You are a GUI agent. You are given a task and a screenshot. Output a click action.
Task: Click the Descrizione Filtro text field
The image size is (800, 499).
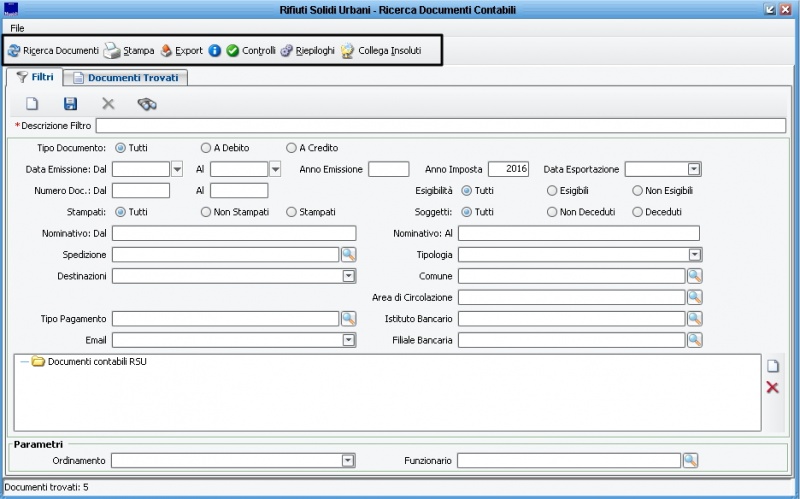click(x=440, y=126)
